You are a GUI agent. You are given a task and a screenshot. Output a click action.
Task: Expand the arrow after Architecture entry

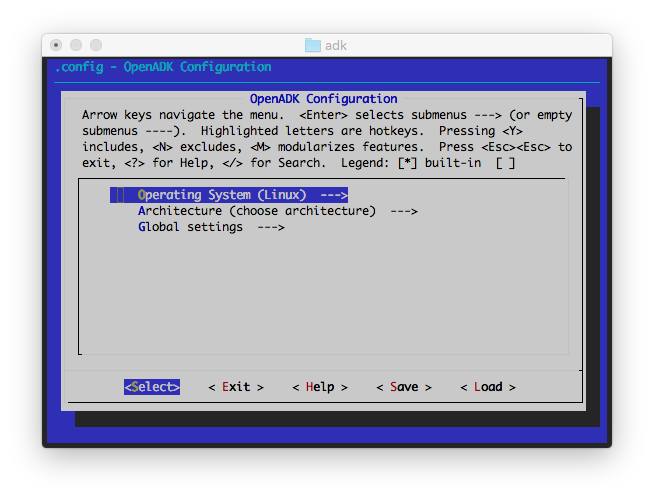tap(403, 211)
